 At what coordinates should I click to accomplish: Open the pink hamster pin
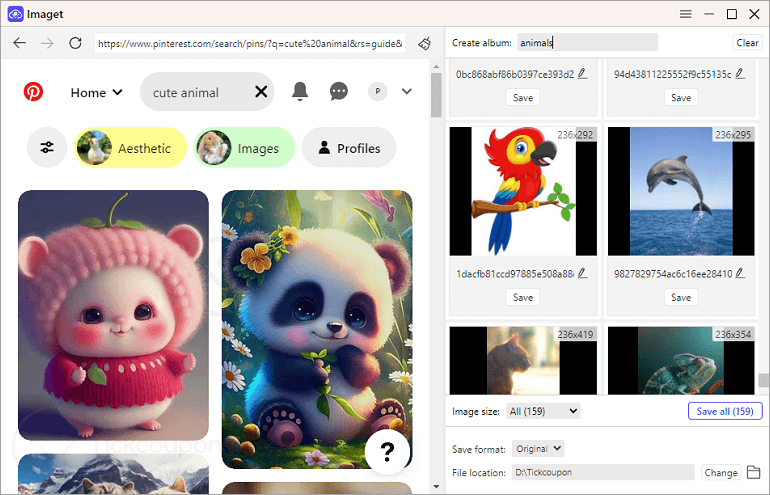click(113, 315)
